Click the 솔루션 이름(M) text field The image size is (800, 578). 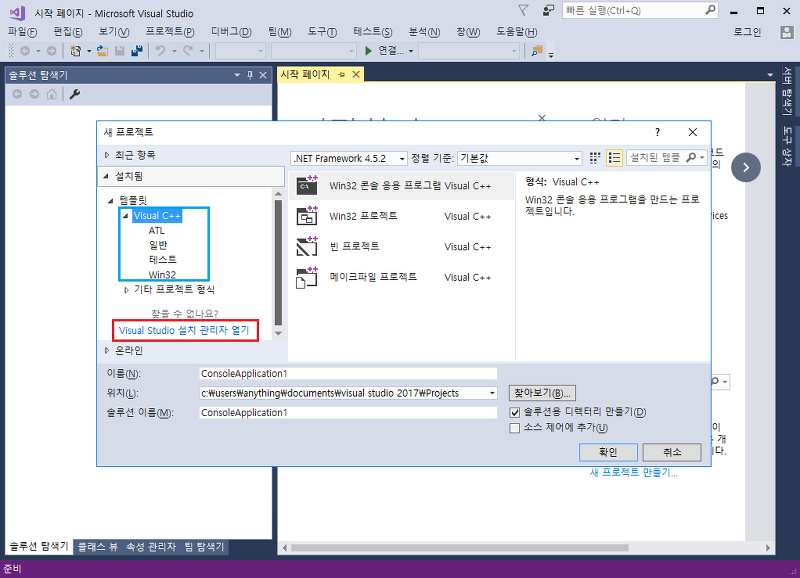pos(347,412)
